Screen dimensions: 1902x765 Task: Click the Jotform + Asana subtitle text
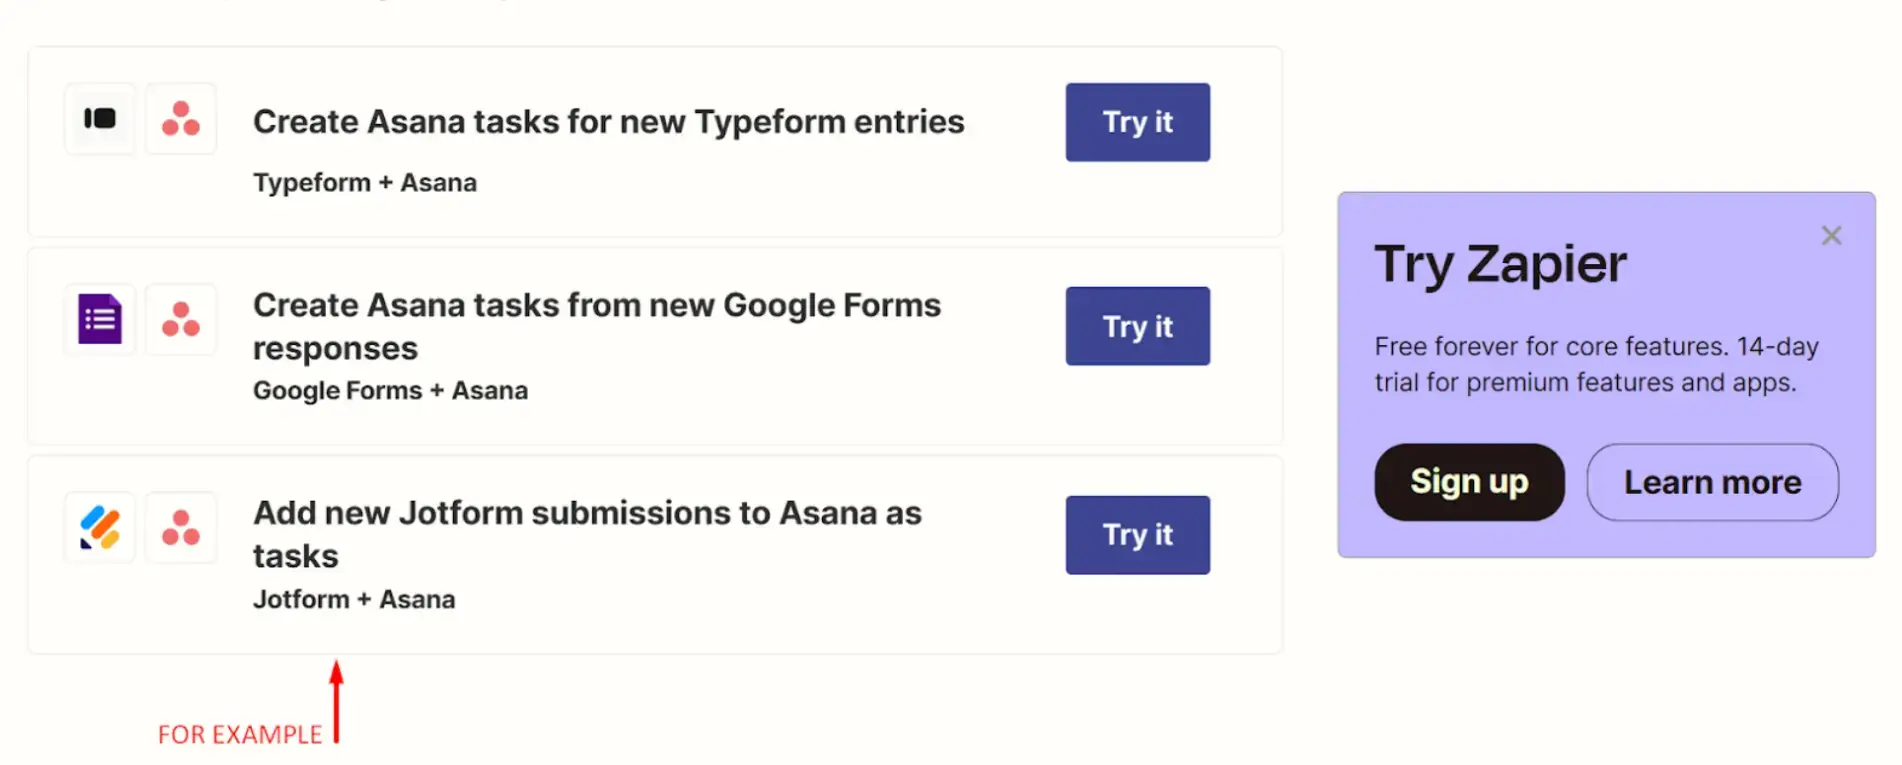click(x=354, y=599)
